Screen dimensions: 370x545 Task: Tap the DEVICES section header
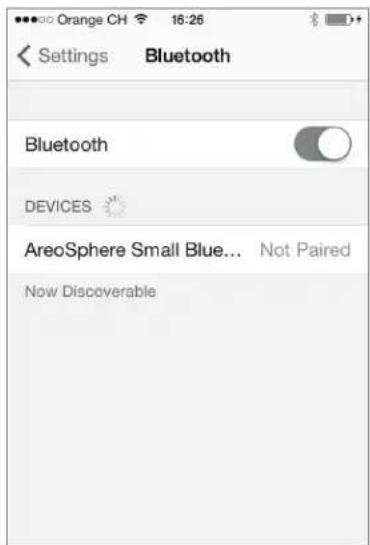tap(58, 207)
